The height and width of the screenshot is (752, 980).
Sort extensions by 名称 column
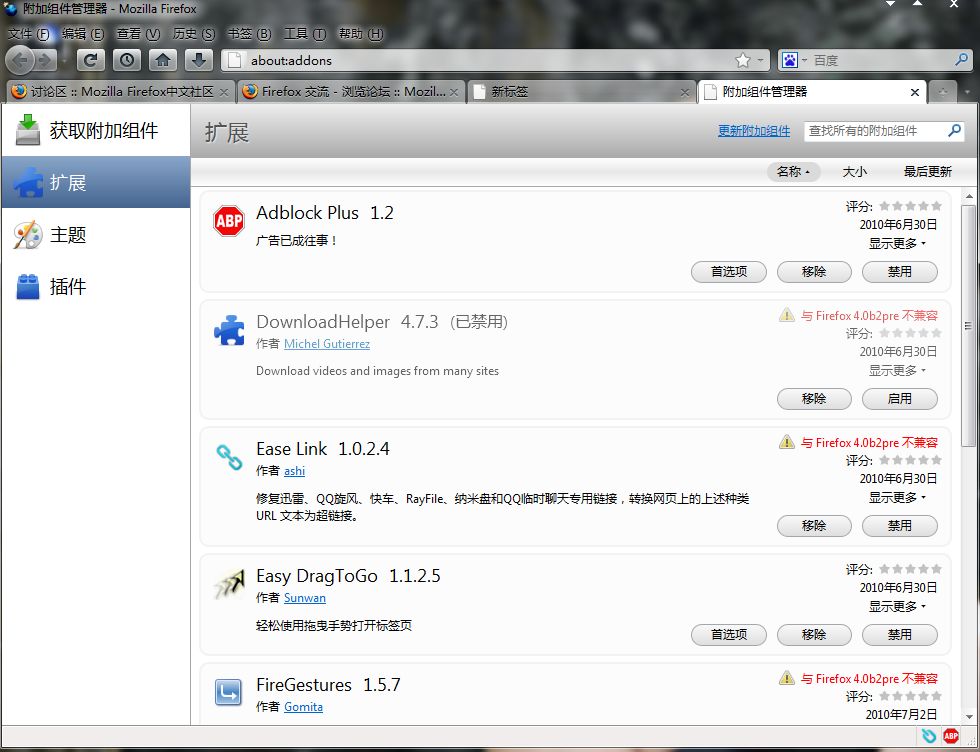793,172
